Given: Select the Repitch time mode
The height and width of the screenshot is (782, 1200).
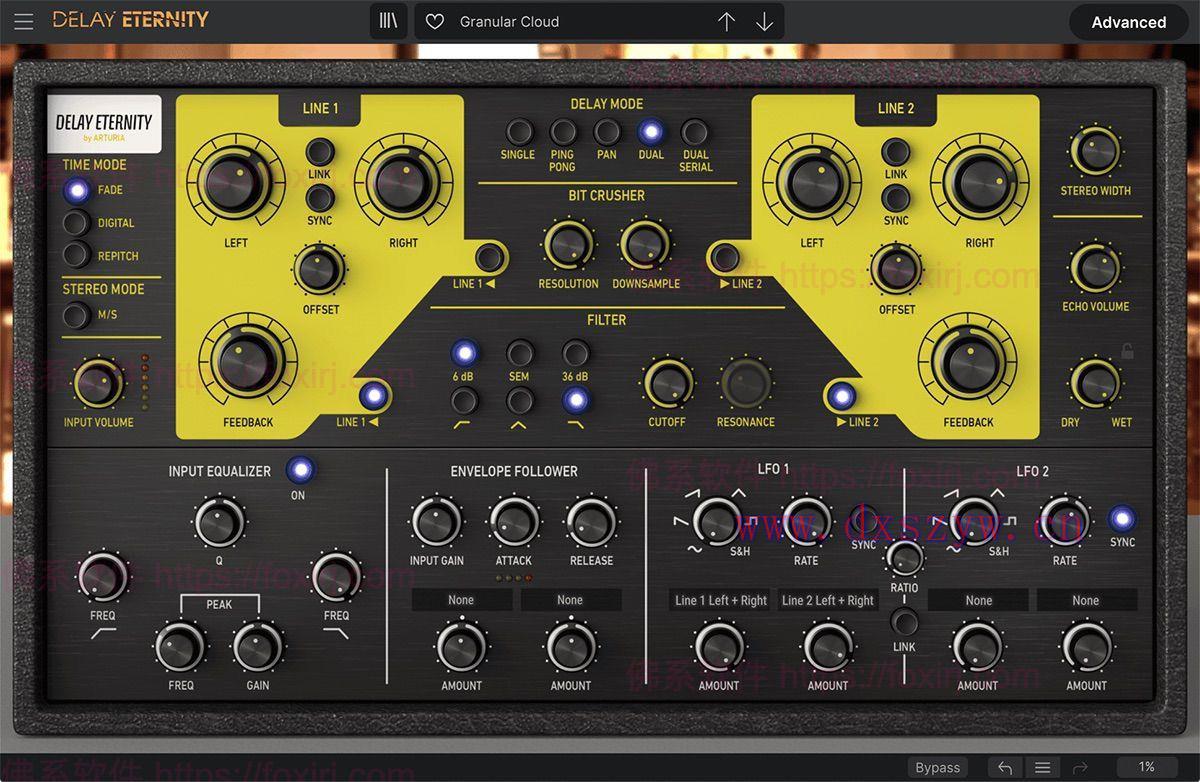Looking at the screenshot, I should 77,255.
